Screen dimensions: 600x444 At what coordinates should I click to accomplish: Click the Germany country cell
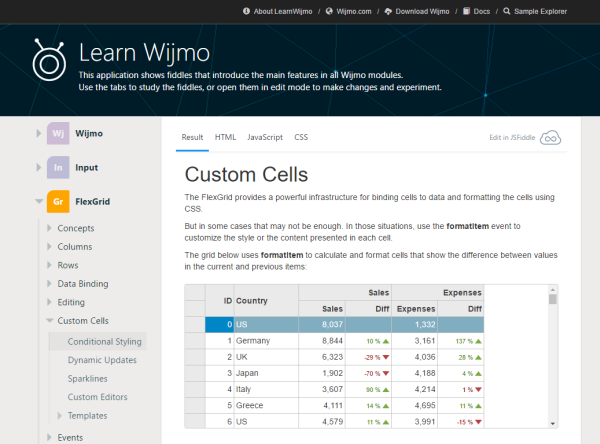(x=266, y=341)
